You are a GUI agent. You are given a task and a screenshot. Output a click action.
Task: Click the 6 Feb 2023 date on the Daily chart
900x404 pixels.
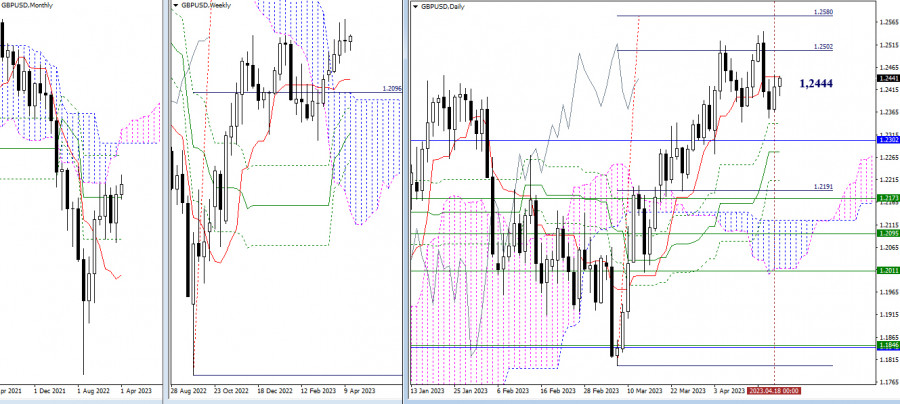[x=515, y=390]
